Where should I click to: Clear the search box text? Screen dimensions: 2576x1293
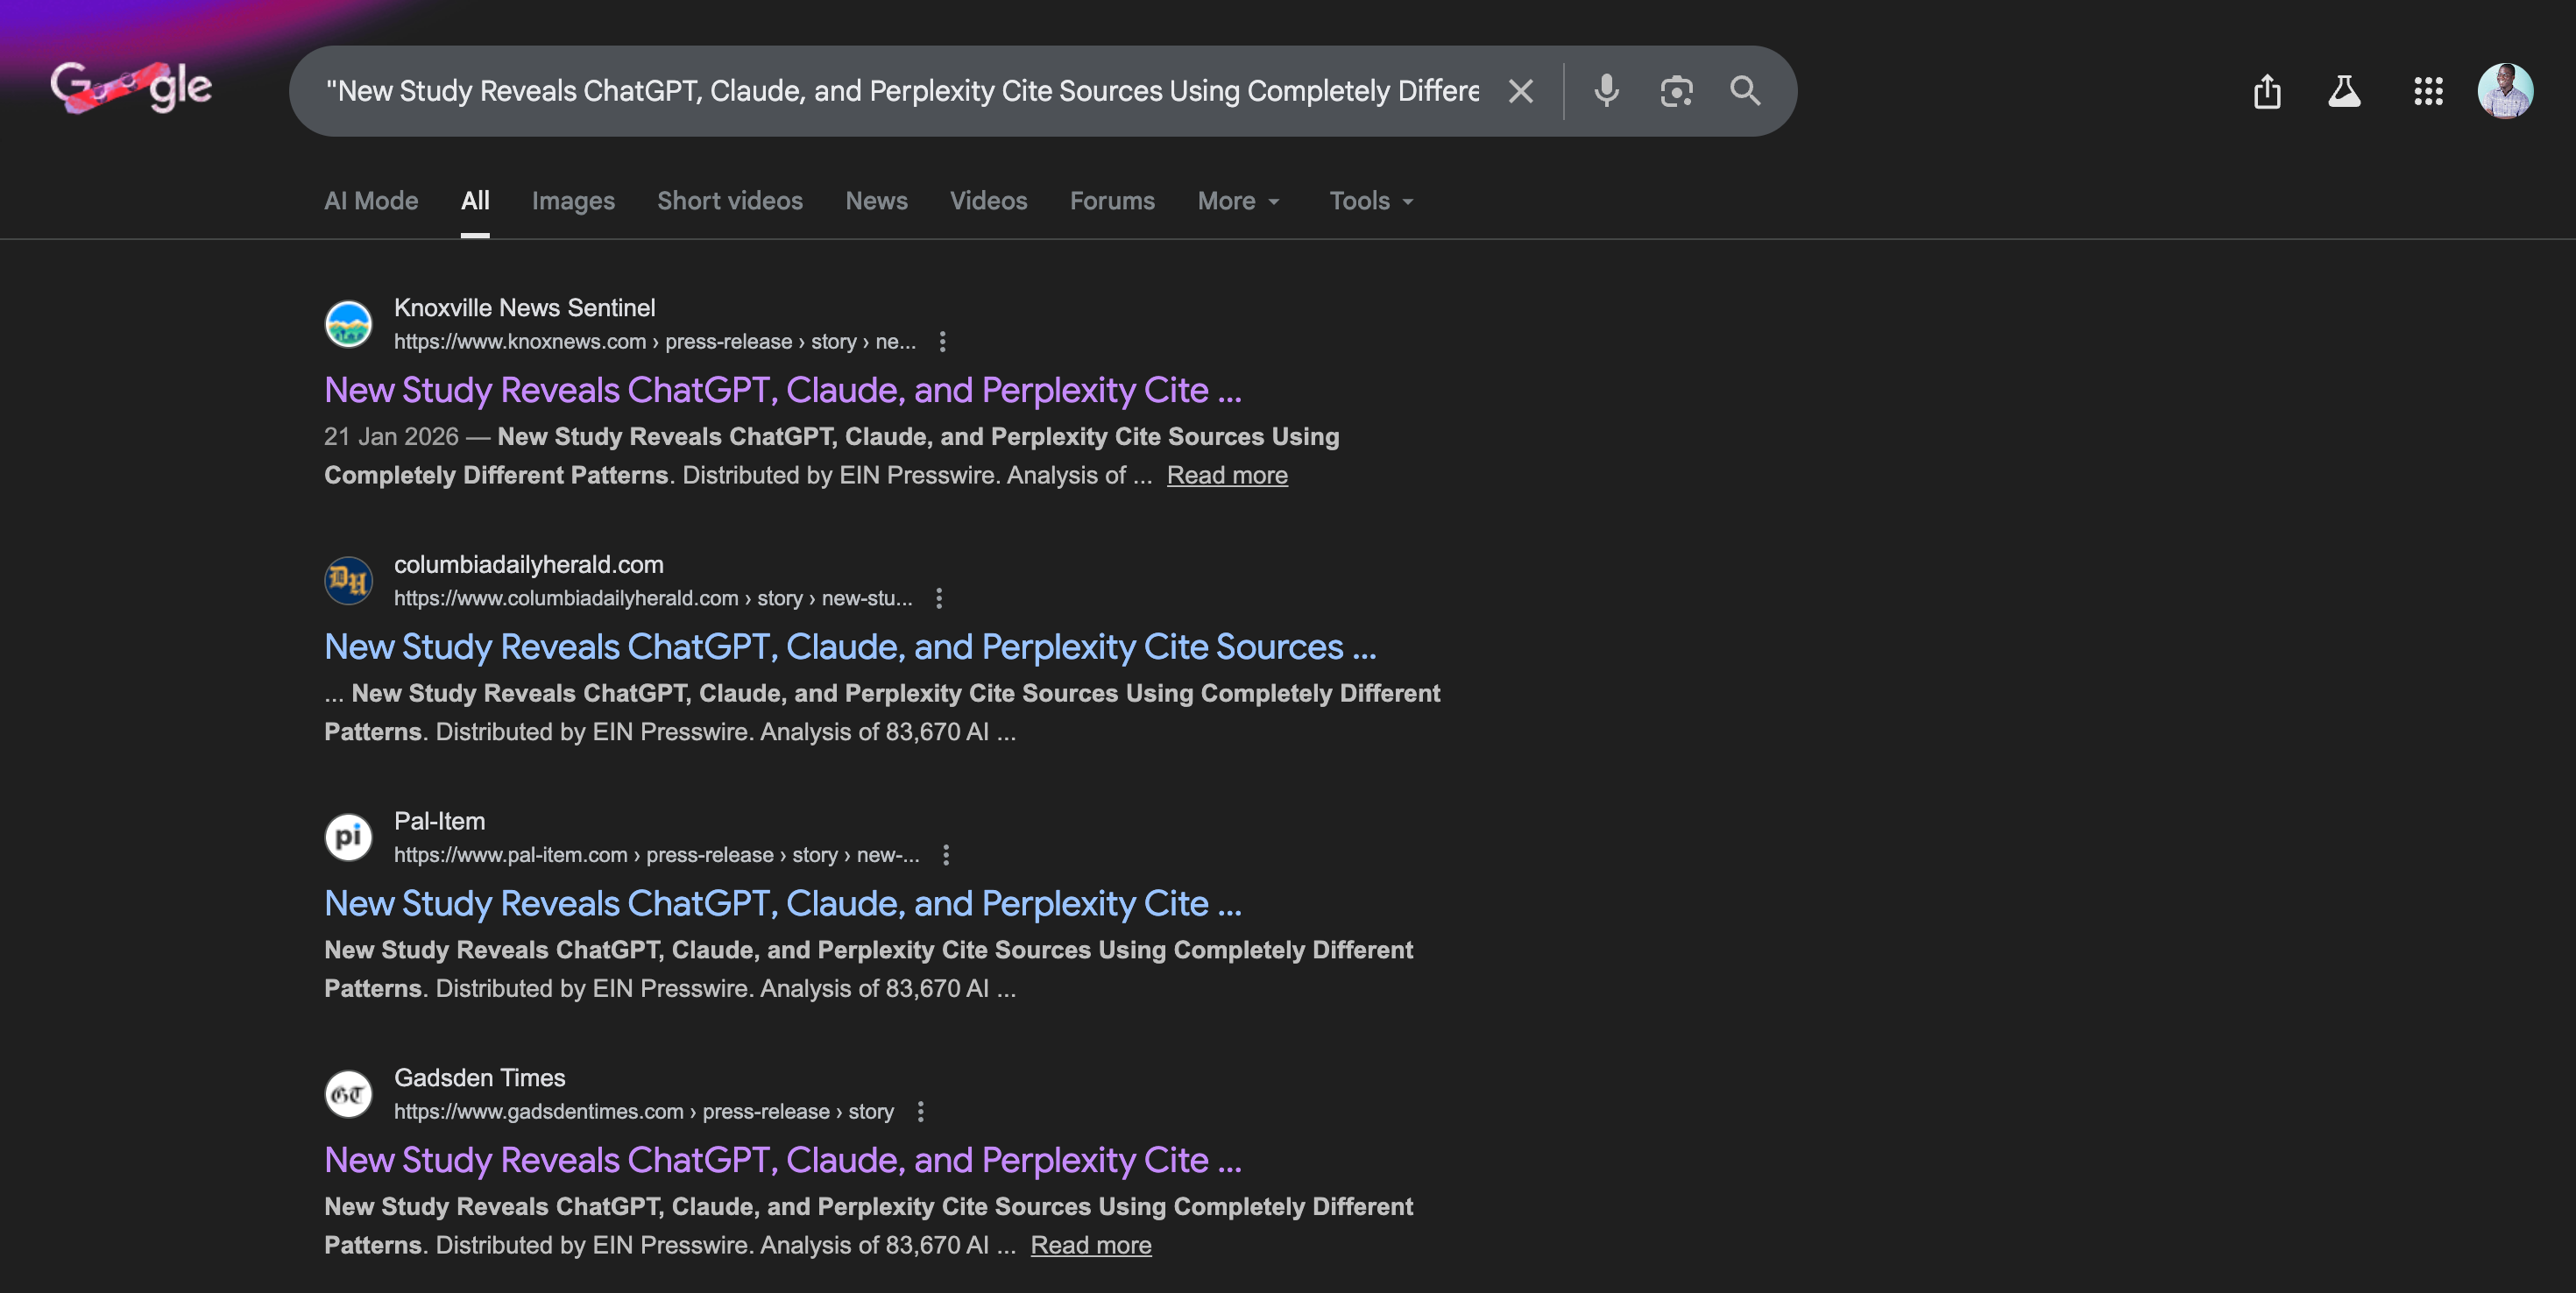coord(1520,91)
